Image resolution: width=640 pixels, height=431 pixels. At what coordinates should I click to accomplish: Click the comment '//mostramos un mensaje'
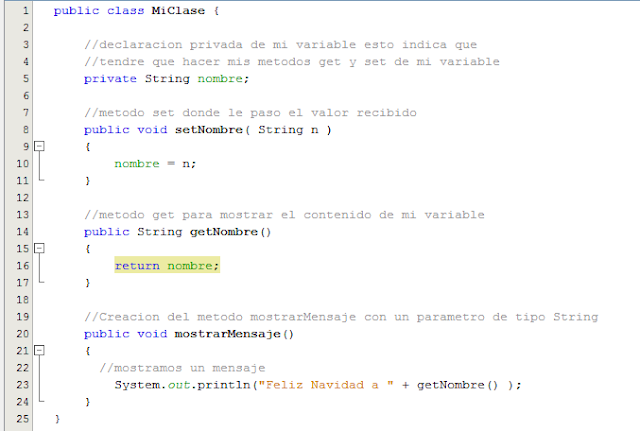[x=182, y=368]
